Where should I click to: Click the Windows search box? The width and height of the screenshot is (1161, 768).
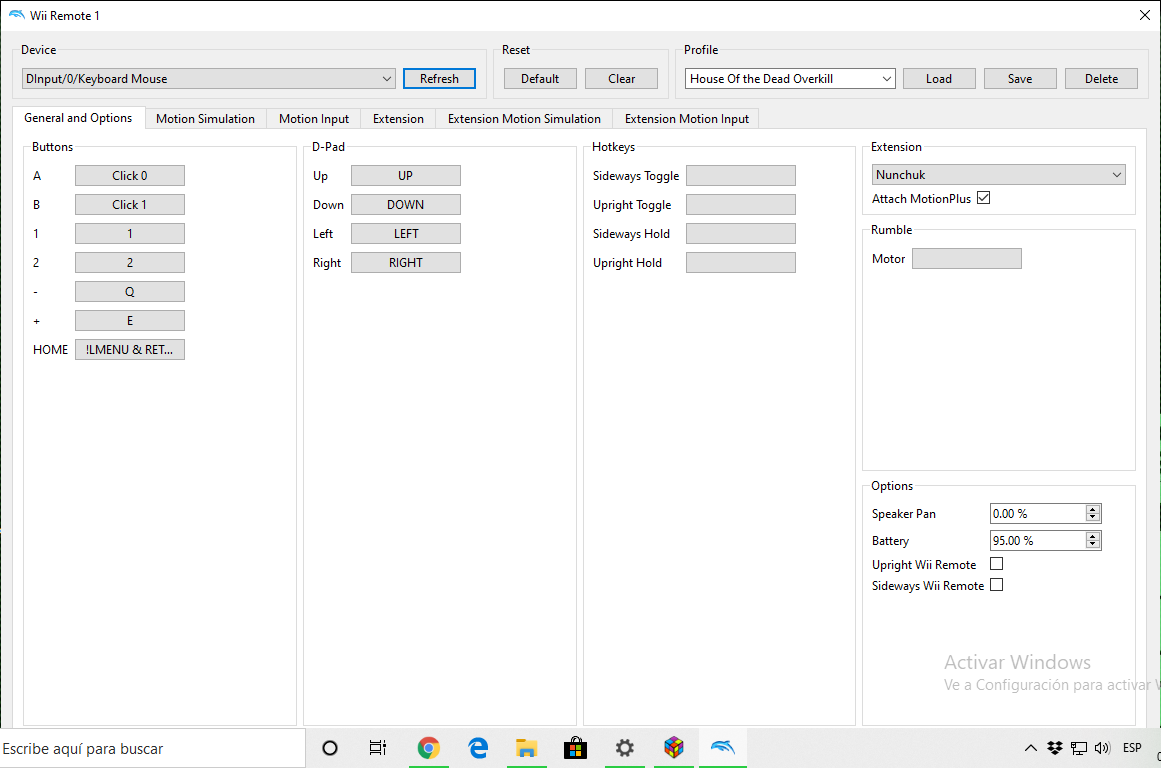click(x=153, y=748)
